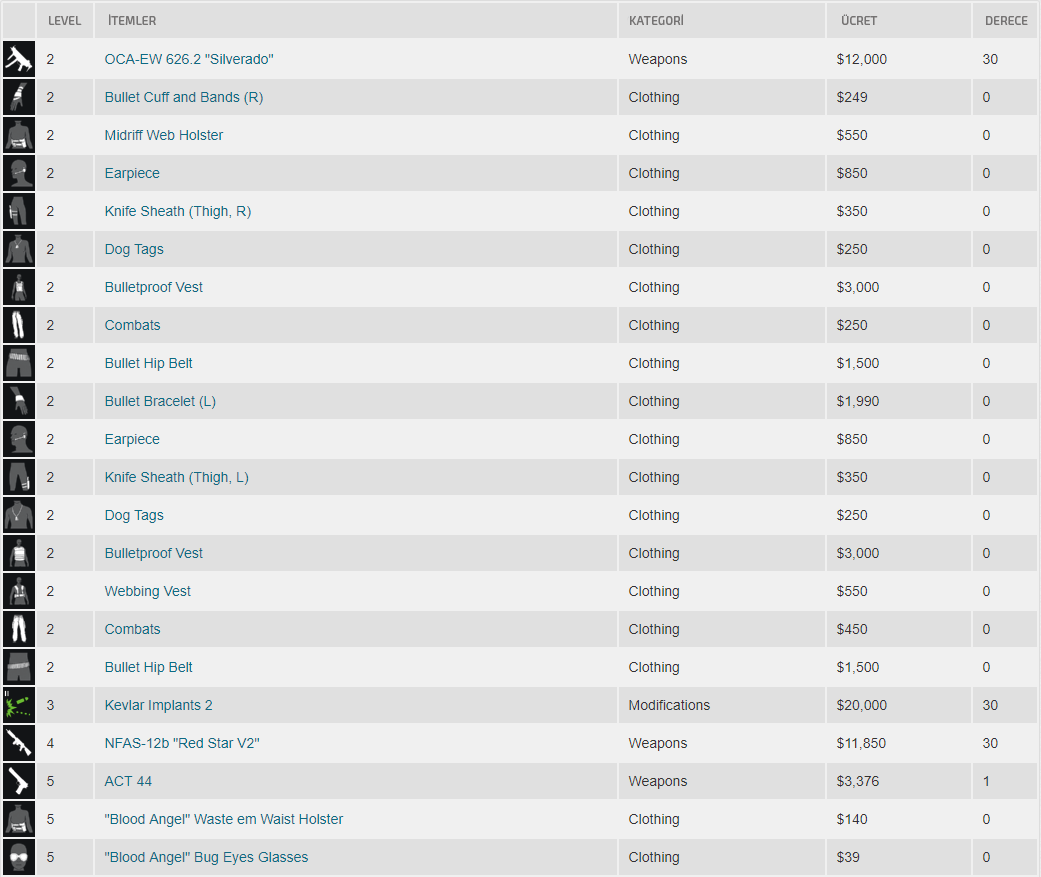Click the NFAS-12b Red Star V2 shotgun icon
This screenshot has width=1041, height=877.
click(19, 743)
